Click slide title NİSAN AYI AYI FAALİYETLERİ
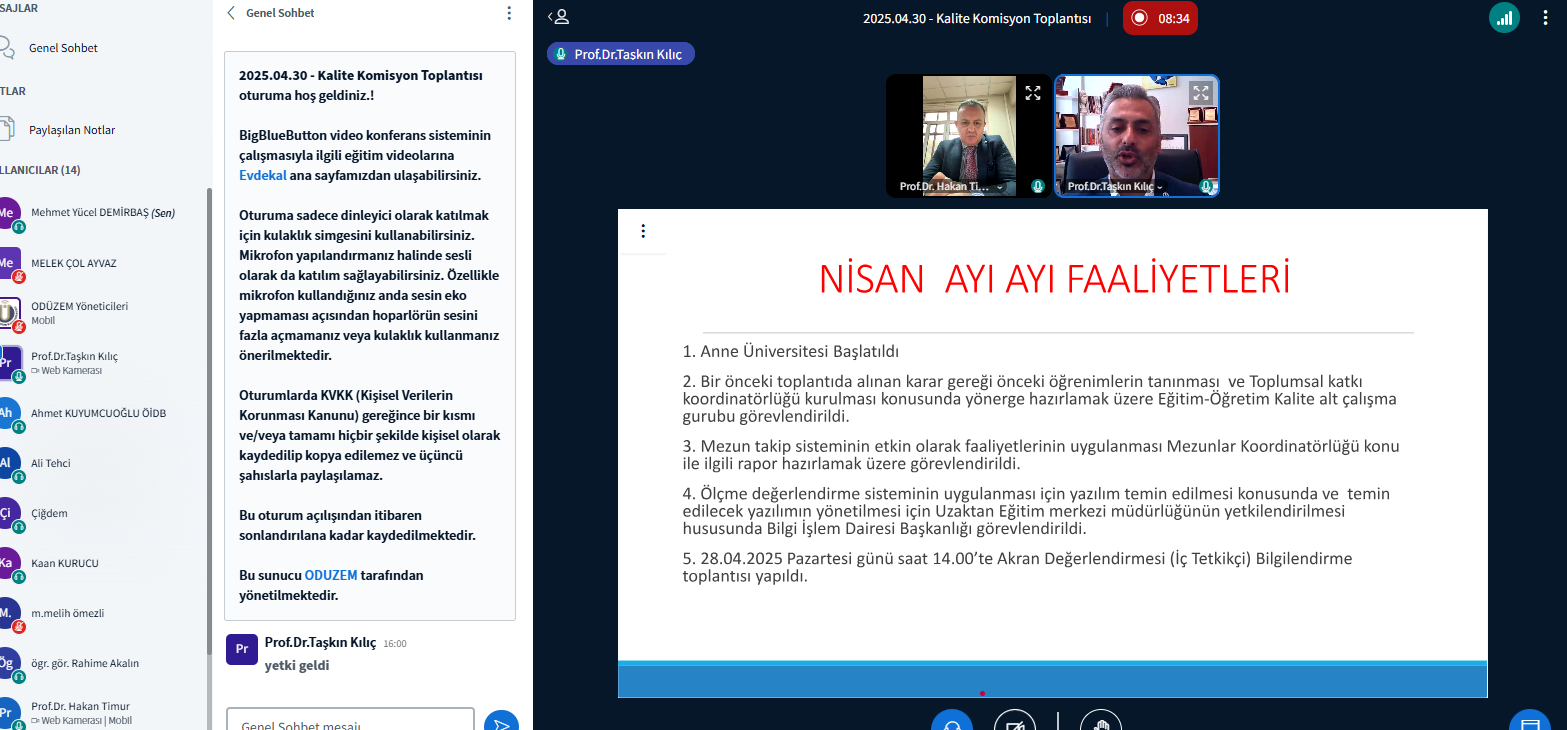The height and width of the screenshot is (730, 1567). point(1054,279)
